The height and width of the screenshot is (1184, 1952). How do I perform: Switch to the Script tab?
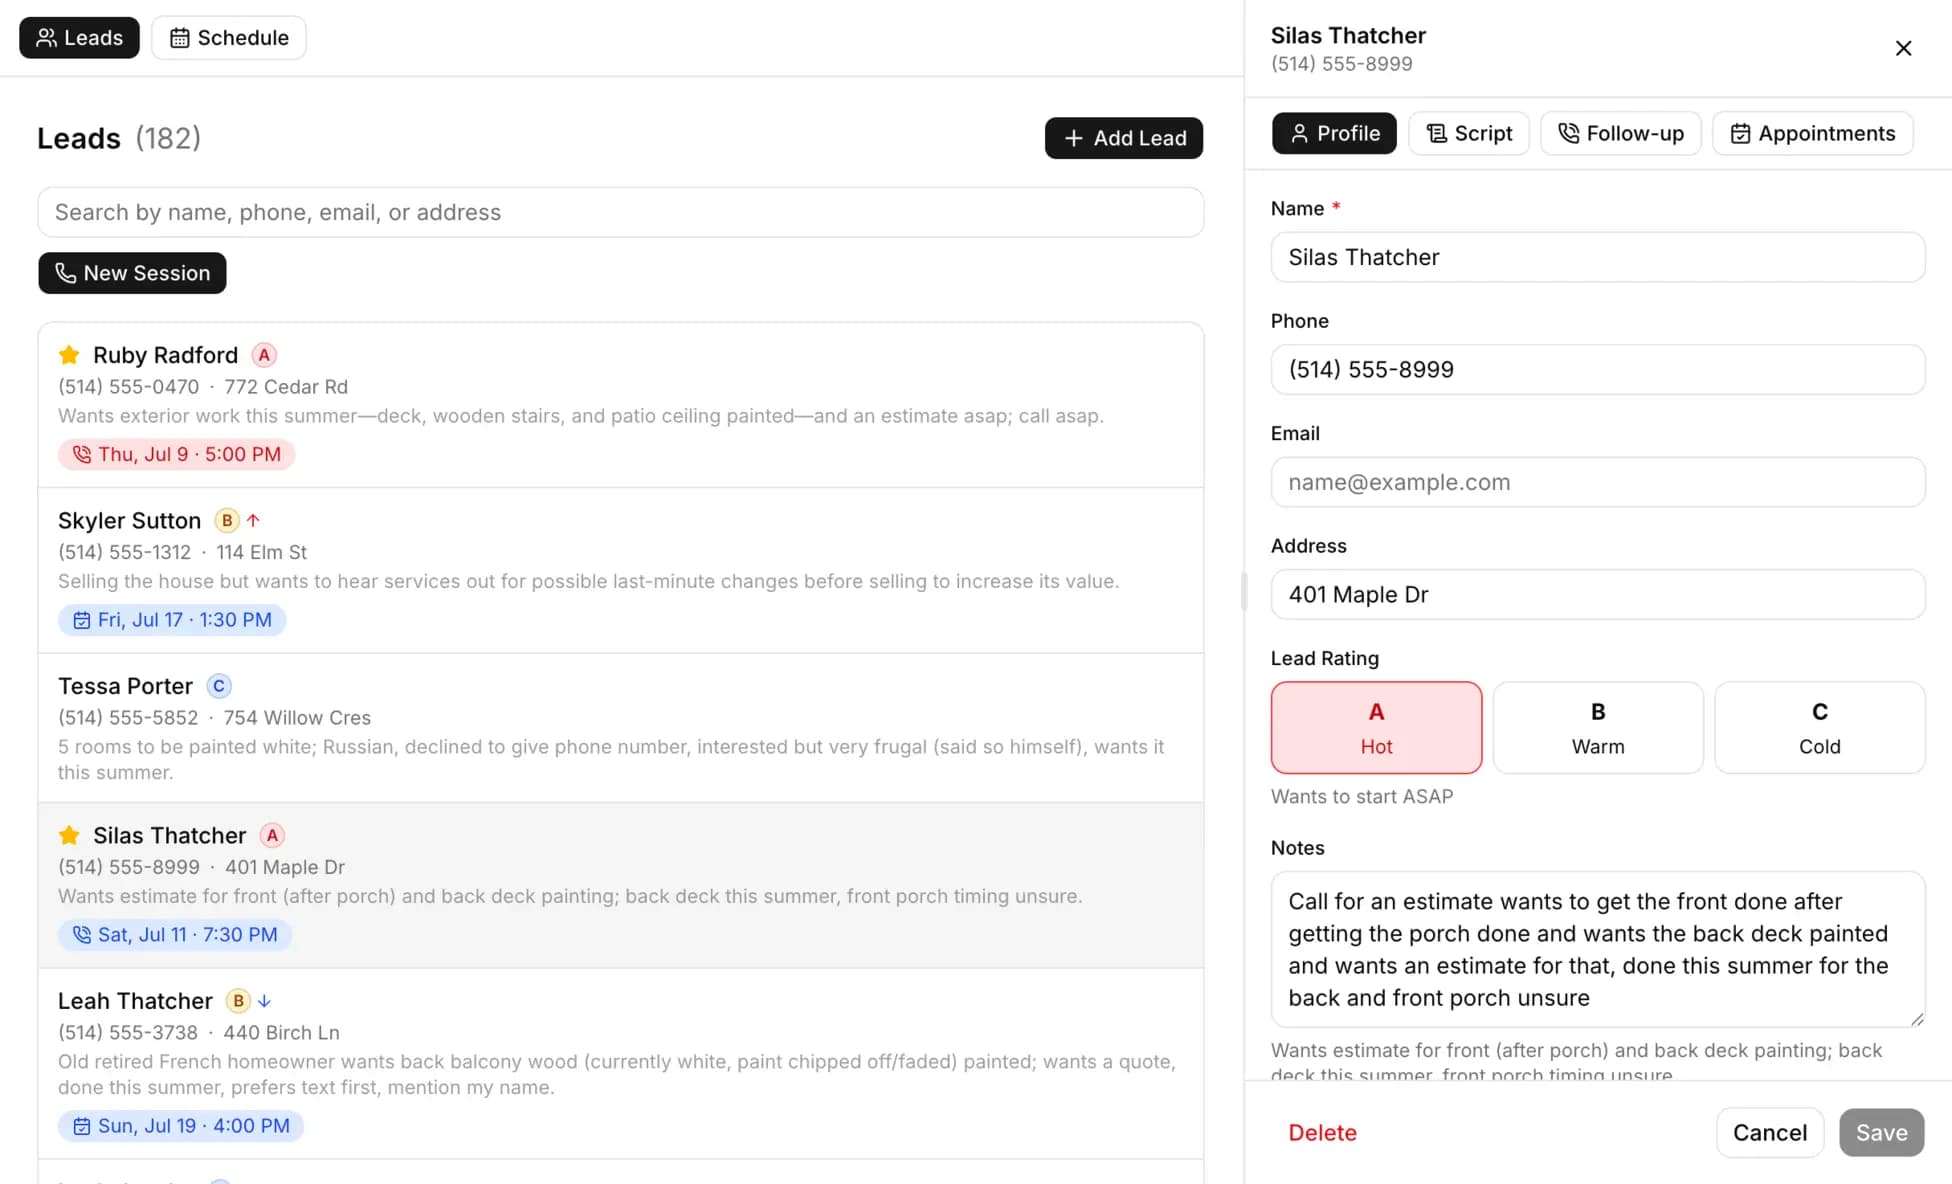coord(1468,133)
